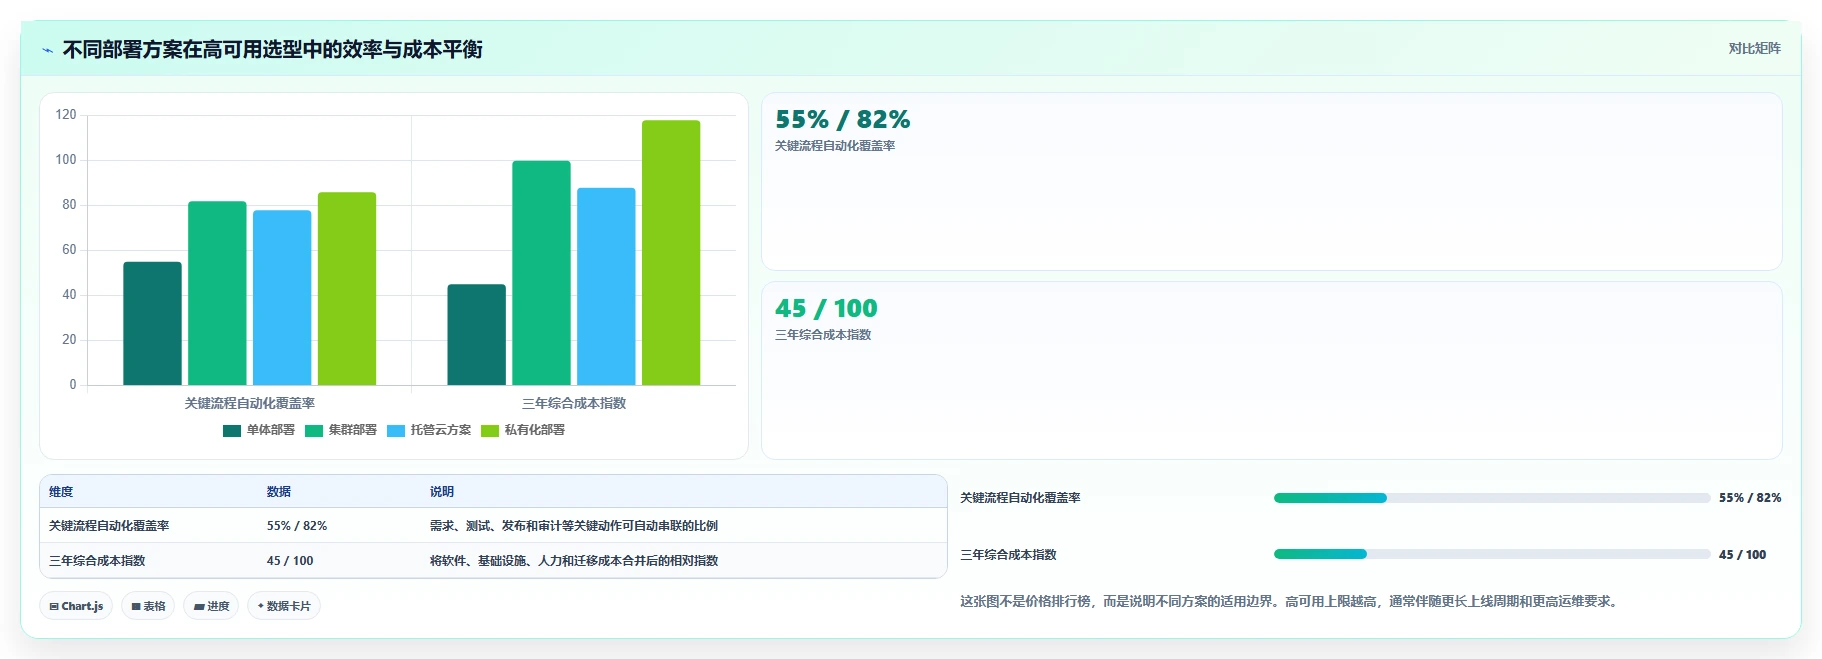Viewport: 1822px width, 659px height.
Task: Click y-axis tick label 120
Action: pyautogui.click(x=66, y=115)
